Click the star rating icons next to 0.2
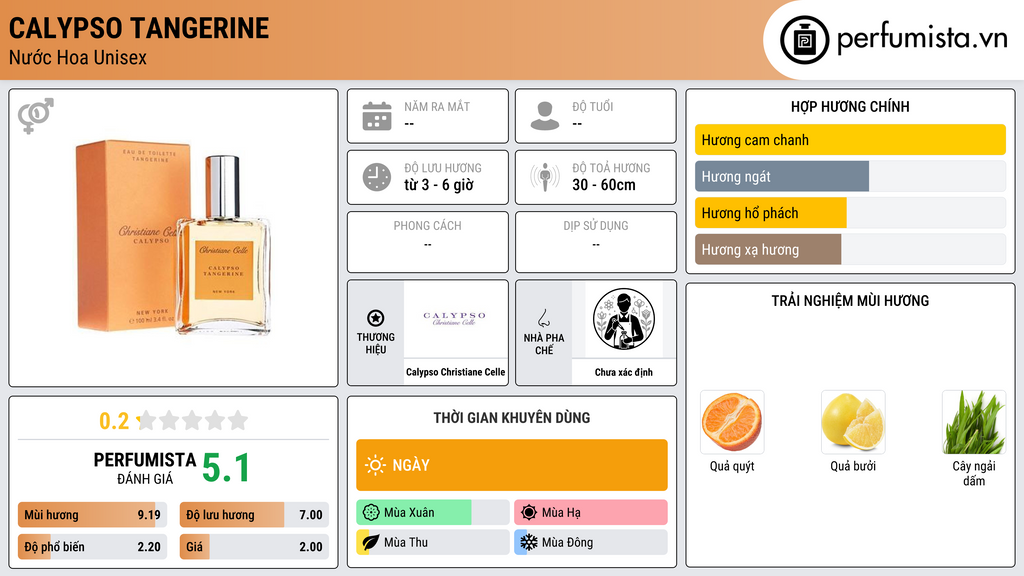Image resolution: width=1024 pixels, height=576 pixels. click(x=193, y=420)
